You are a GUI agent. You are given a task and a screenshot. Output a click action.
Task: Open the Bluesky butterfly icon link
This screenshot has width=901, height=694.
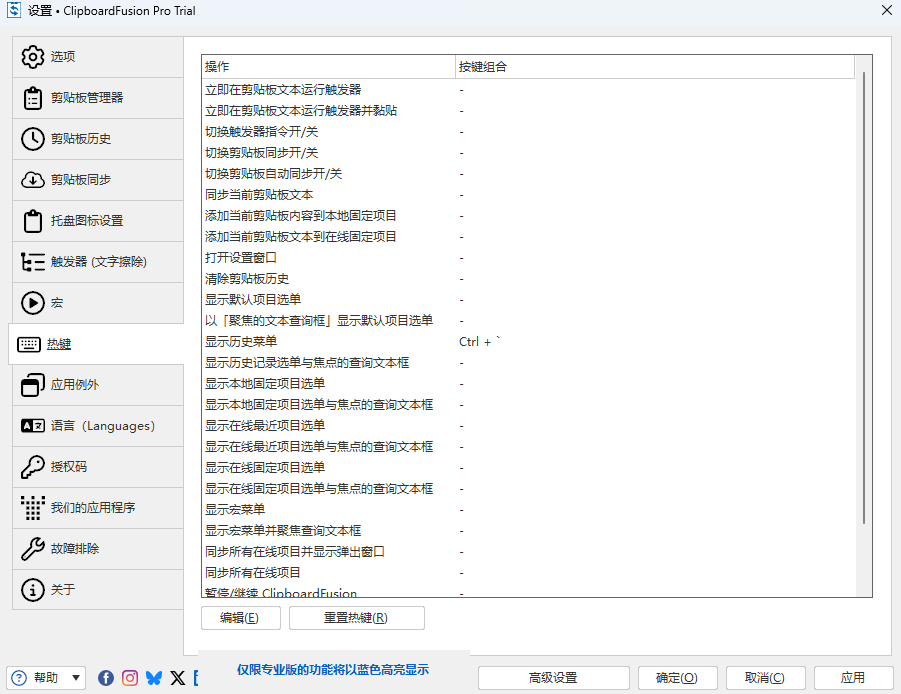click(154, 678)
